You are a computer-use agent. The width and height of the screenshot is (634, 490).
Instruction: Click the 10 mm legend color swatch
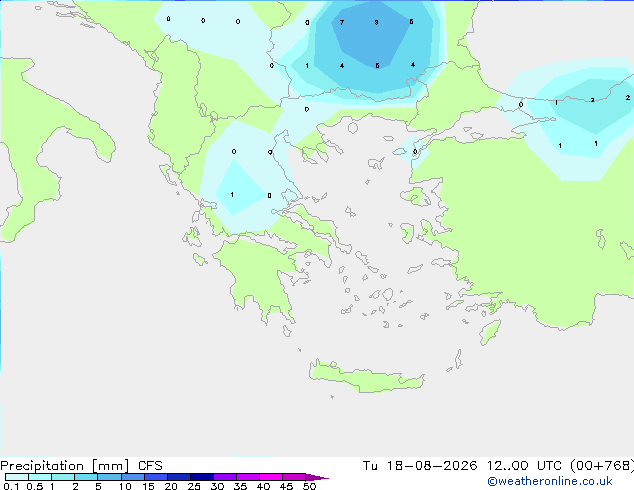tap(132, 477)
